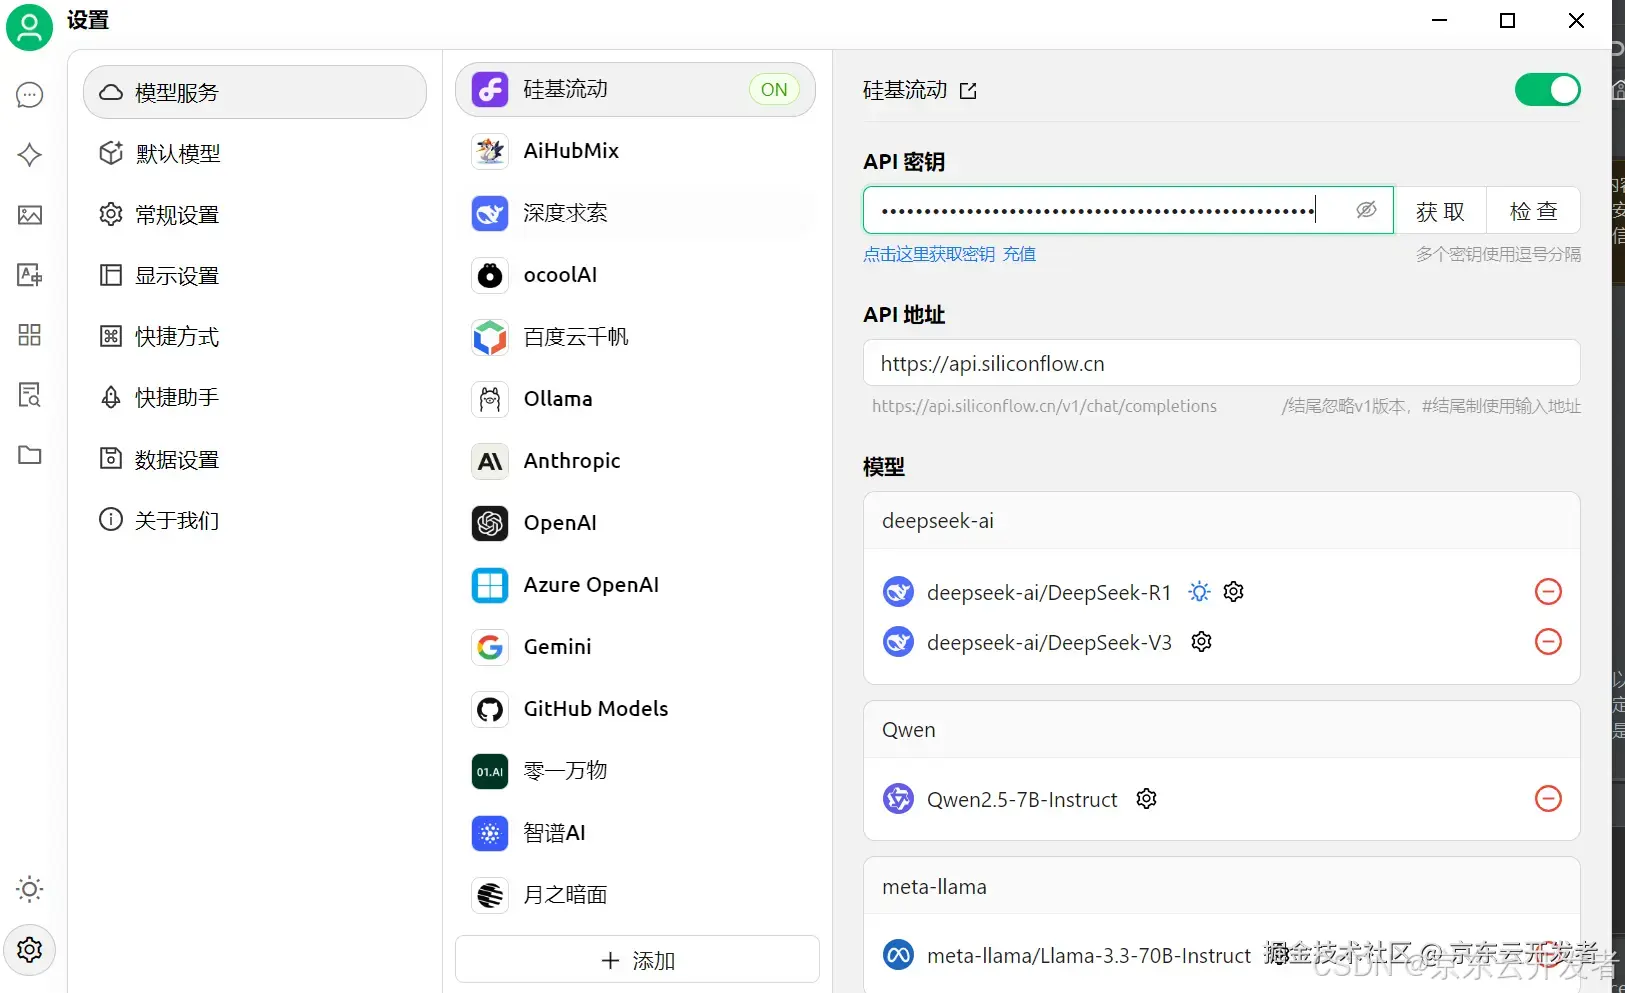Toggle the 硅基流动 provider enable switch
Viewport: 1625px width, 993px height.
coord(1547,90)
